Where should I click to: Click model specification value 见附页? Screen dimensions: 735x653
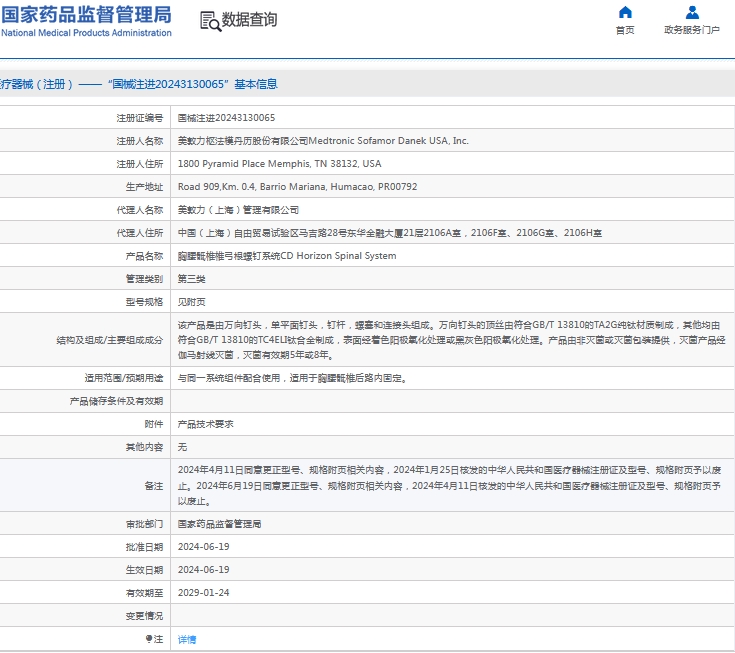tap(191, 302)
